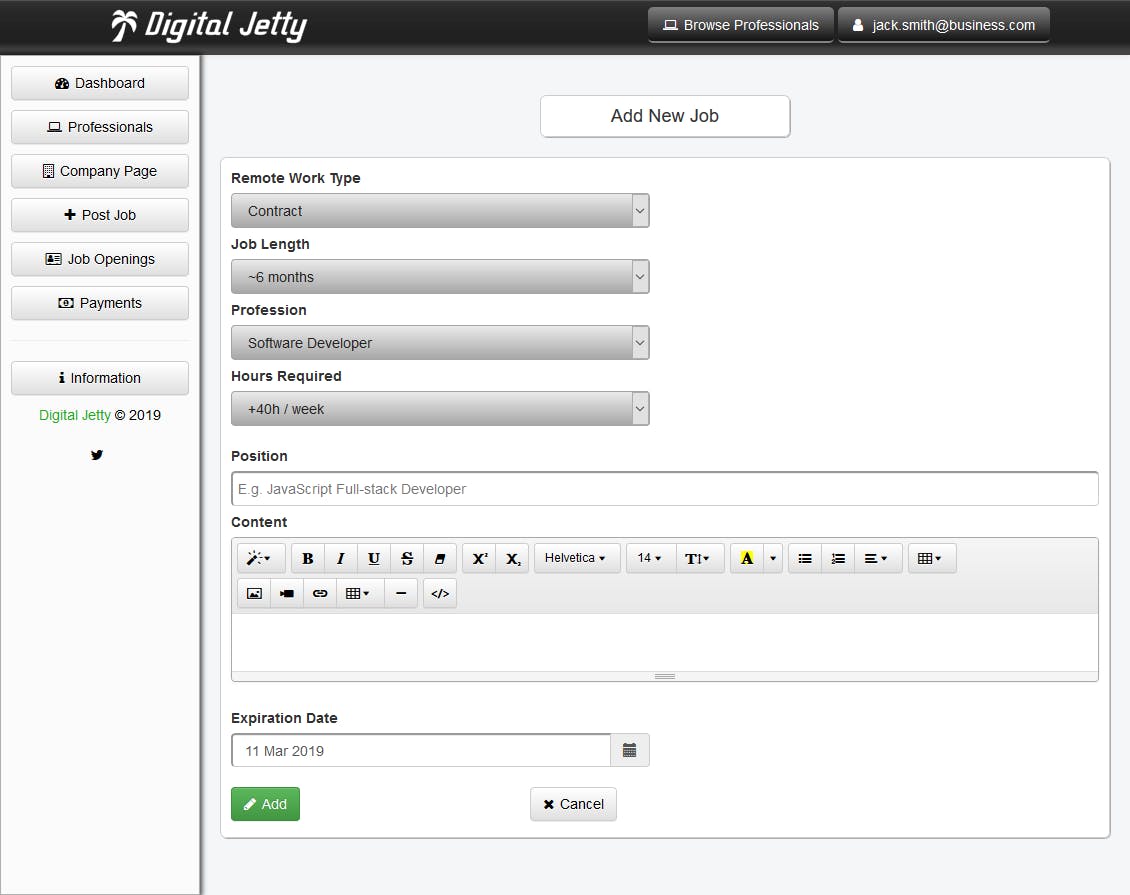This screenshot has height=895, width=1130.
Task: Insert an unordered bullet list
Action: pos(805,558)
